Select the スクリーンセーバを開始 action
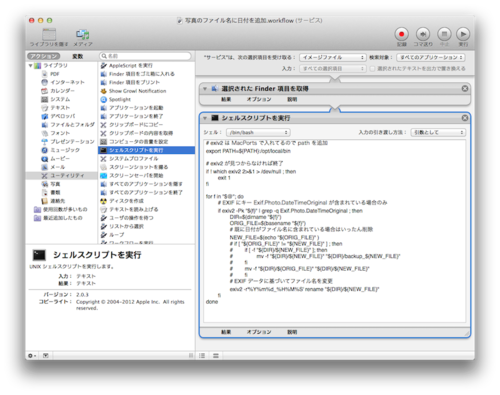Viewport: 500px width, 395px height. click(x=136, y=176)
